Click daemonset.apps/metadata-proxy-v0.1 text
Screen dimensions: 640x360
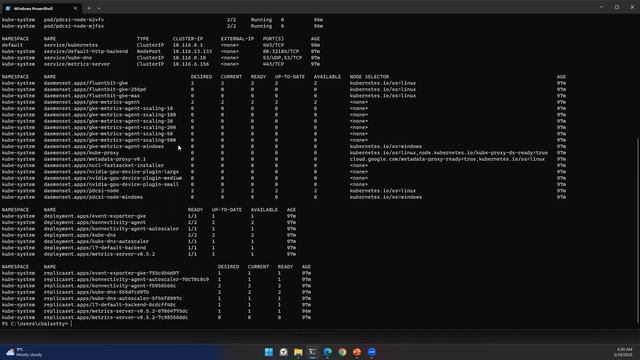95,159
